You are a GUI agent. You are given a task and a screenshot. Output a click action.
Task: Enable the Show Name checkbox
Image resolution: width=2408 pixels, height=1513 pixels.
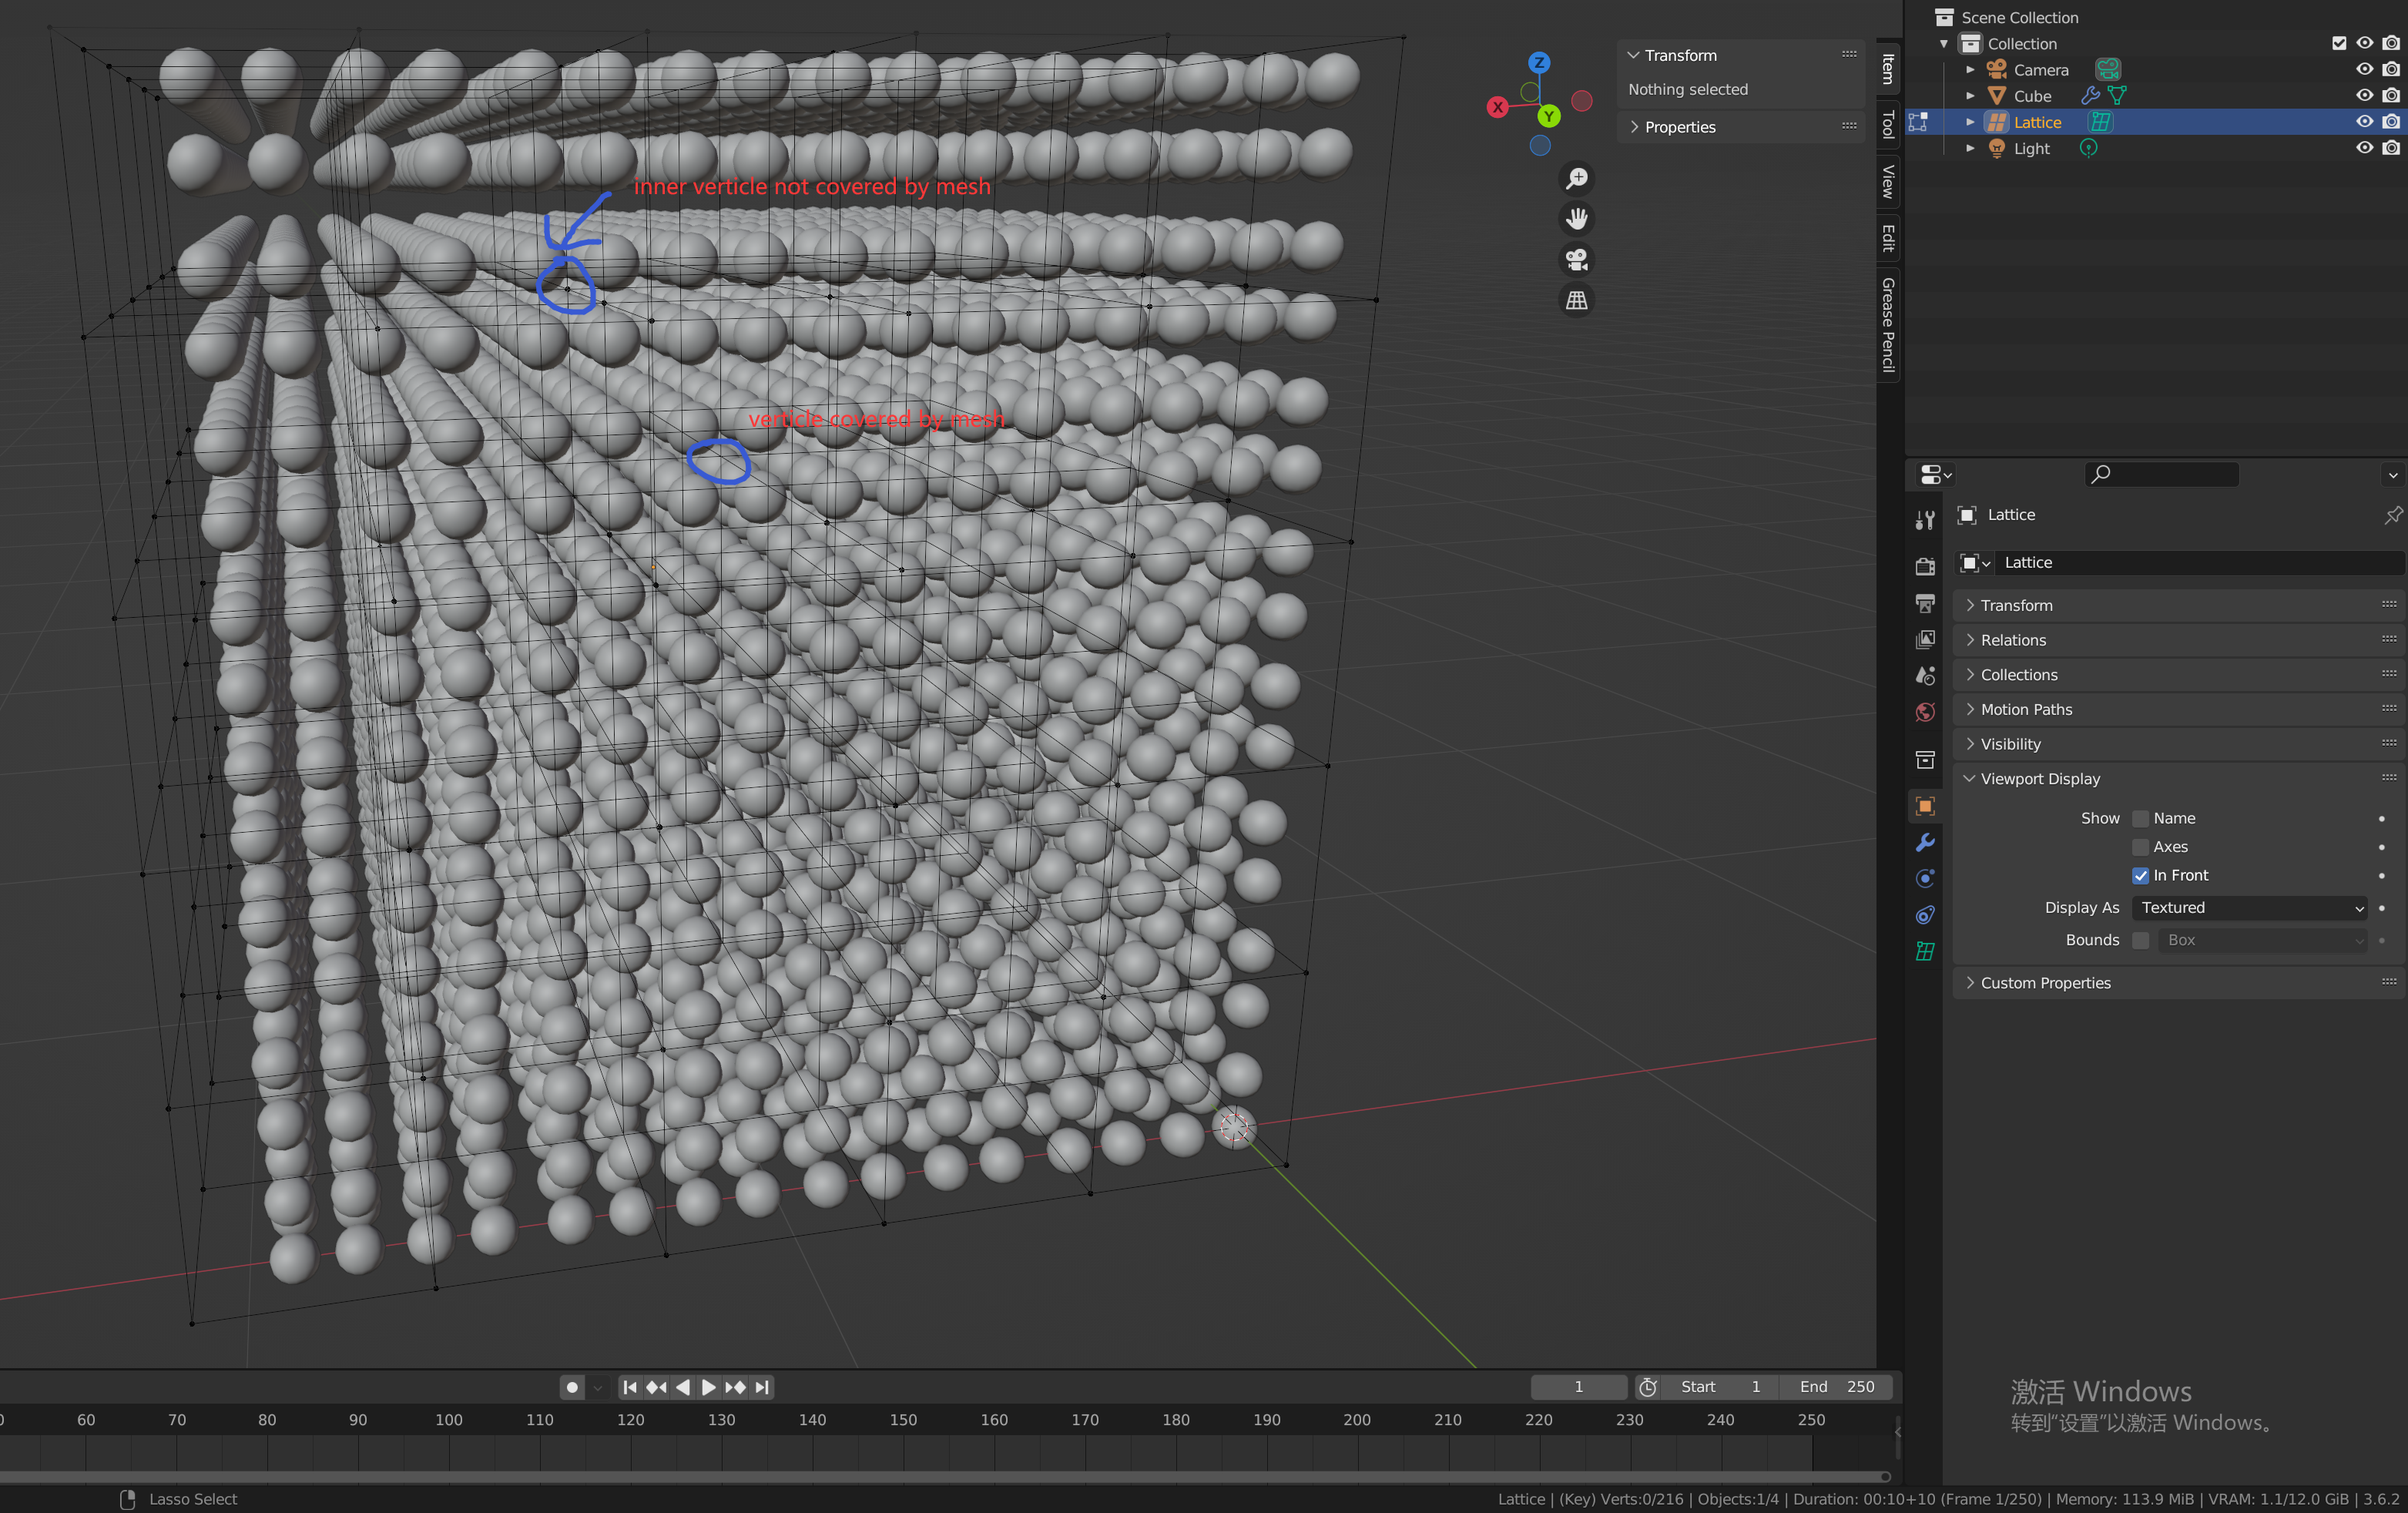[x=2141, y=819]
